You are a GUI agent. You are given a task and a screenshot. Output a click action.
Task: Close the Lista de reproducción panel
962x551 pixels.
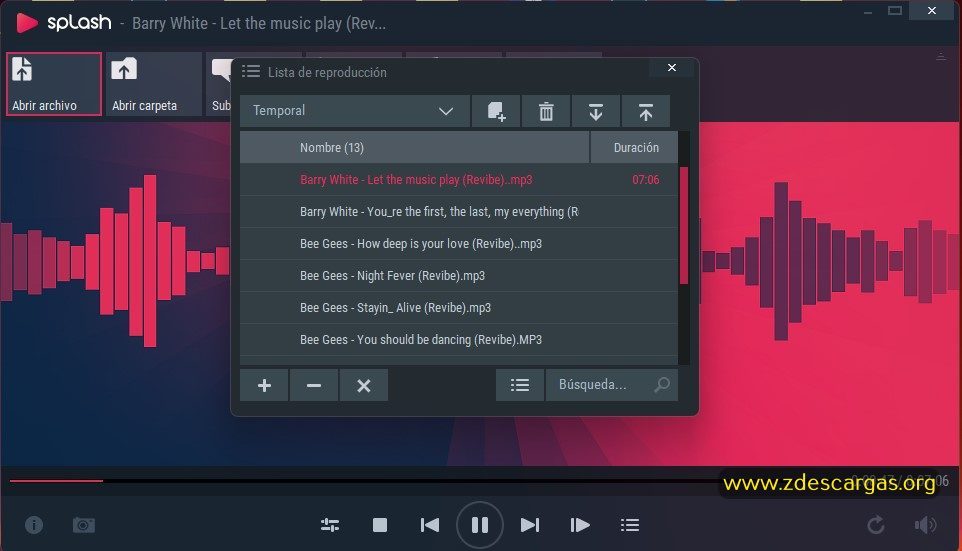coord(672,67)
